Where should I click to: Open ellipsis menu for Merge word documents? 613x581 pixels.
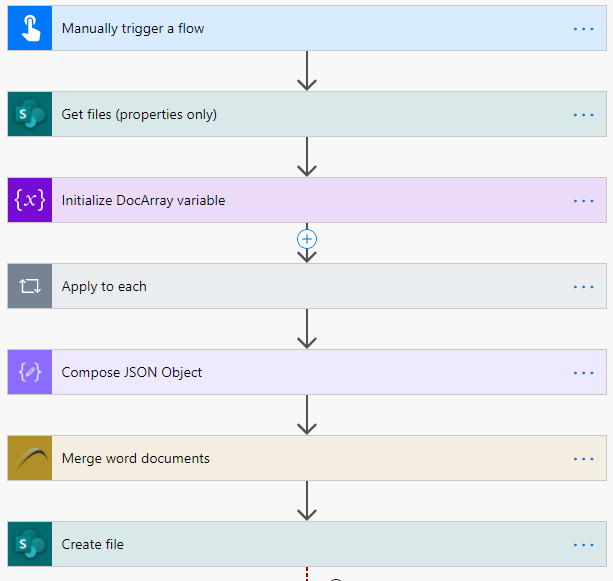[583, 459]
